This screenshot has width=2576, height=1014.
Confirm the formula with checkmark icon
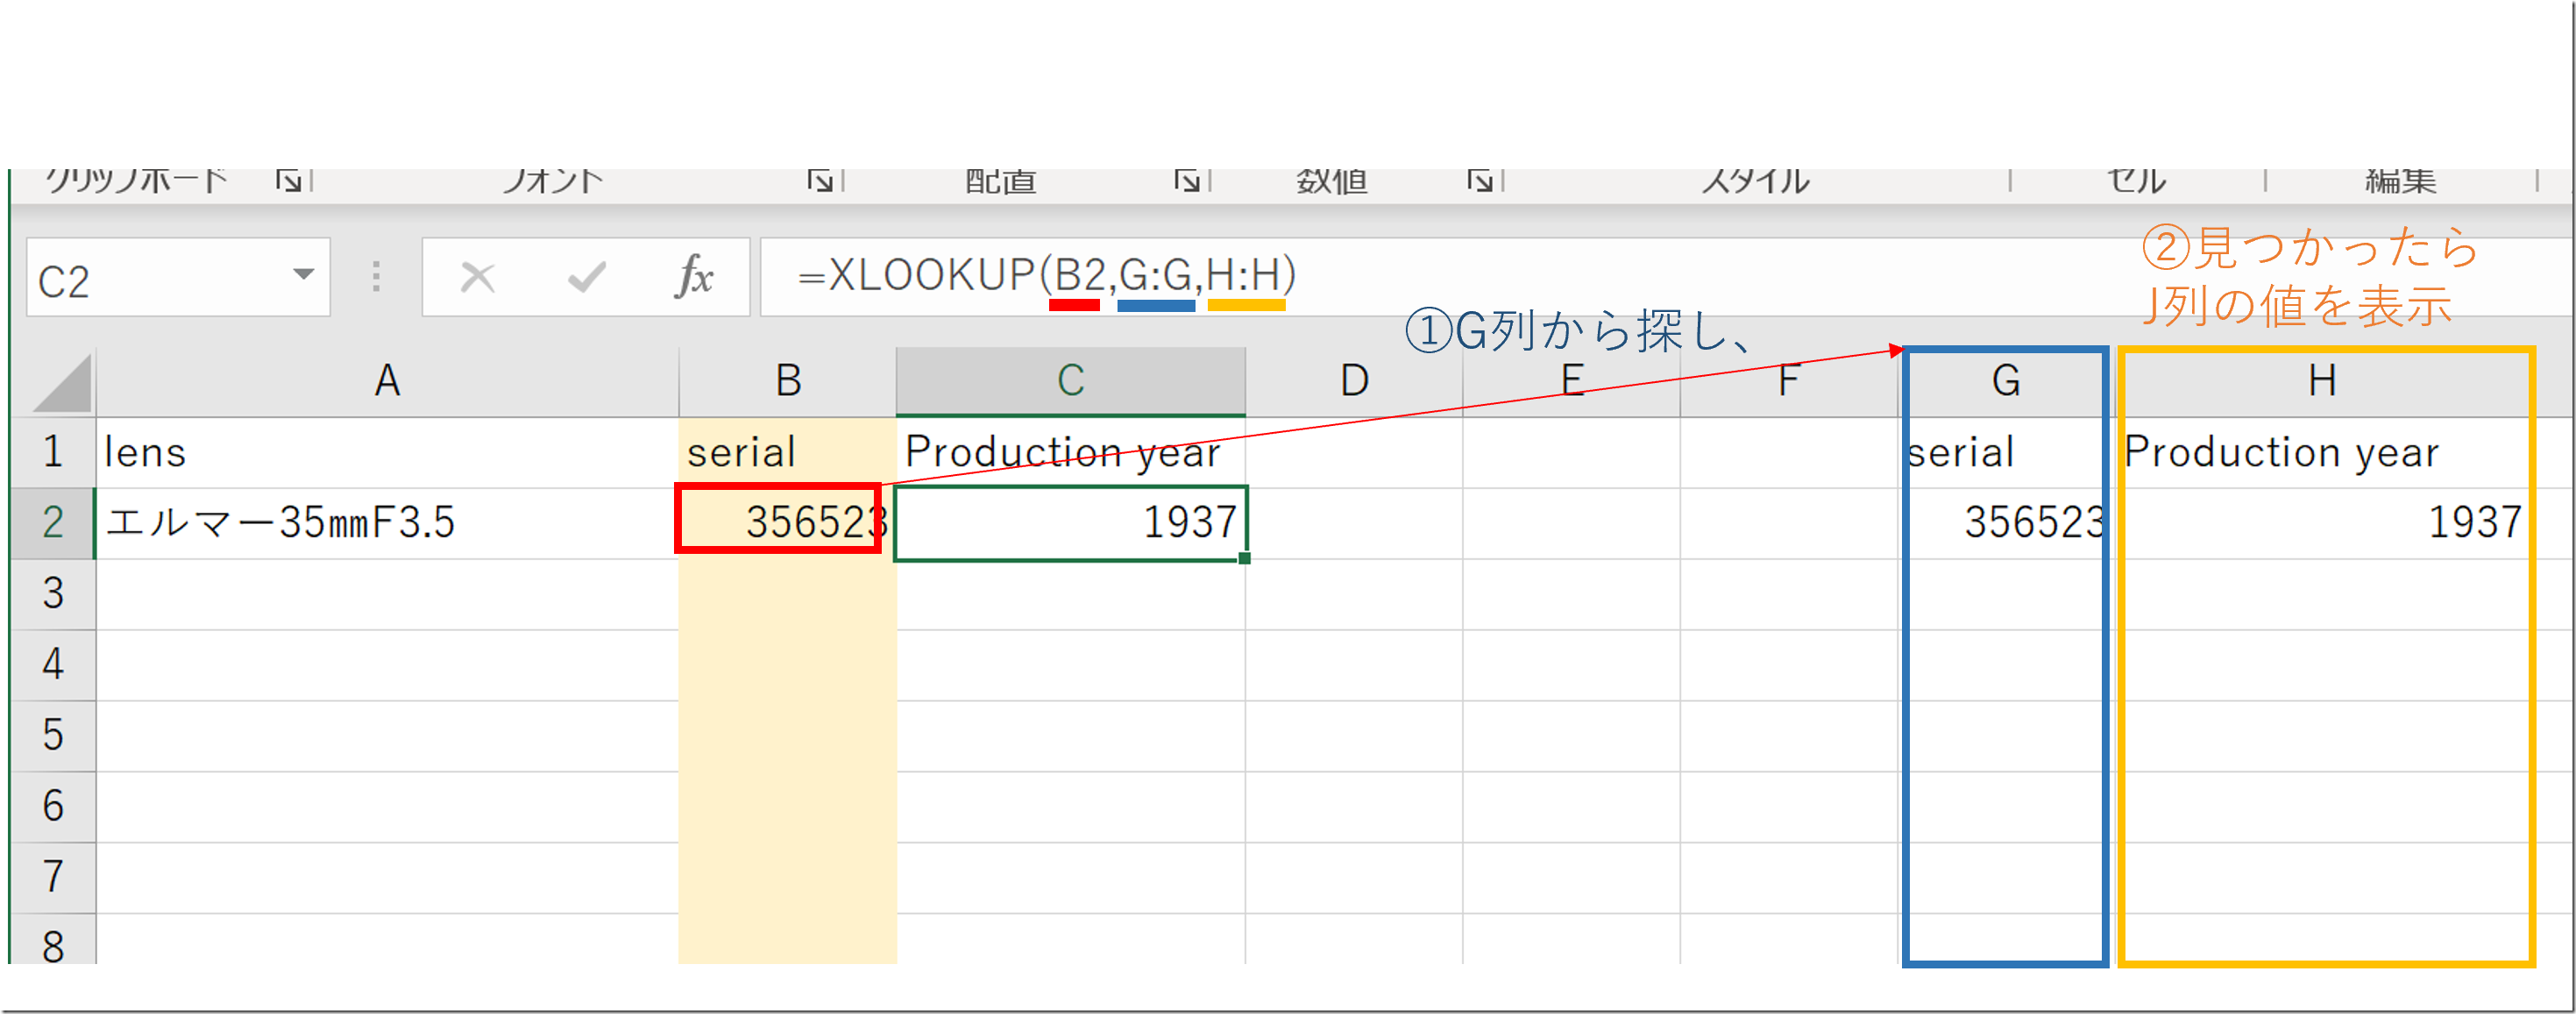586,277
